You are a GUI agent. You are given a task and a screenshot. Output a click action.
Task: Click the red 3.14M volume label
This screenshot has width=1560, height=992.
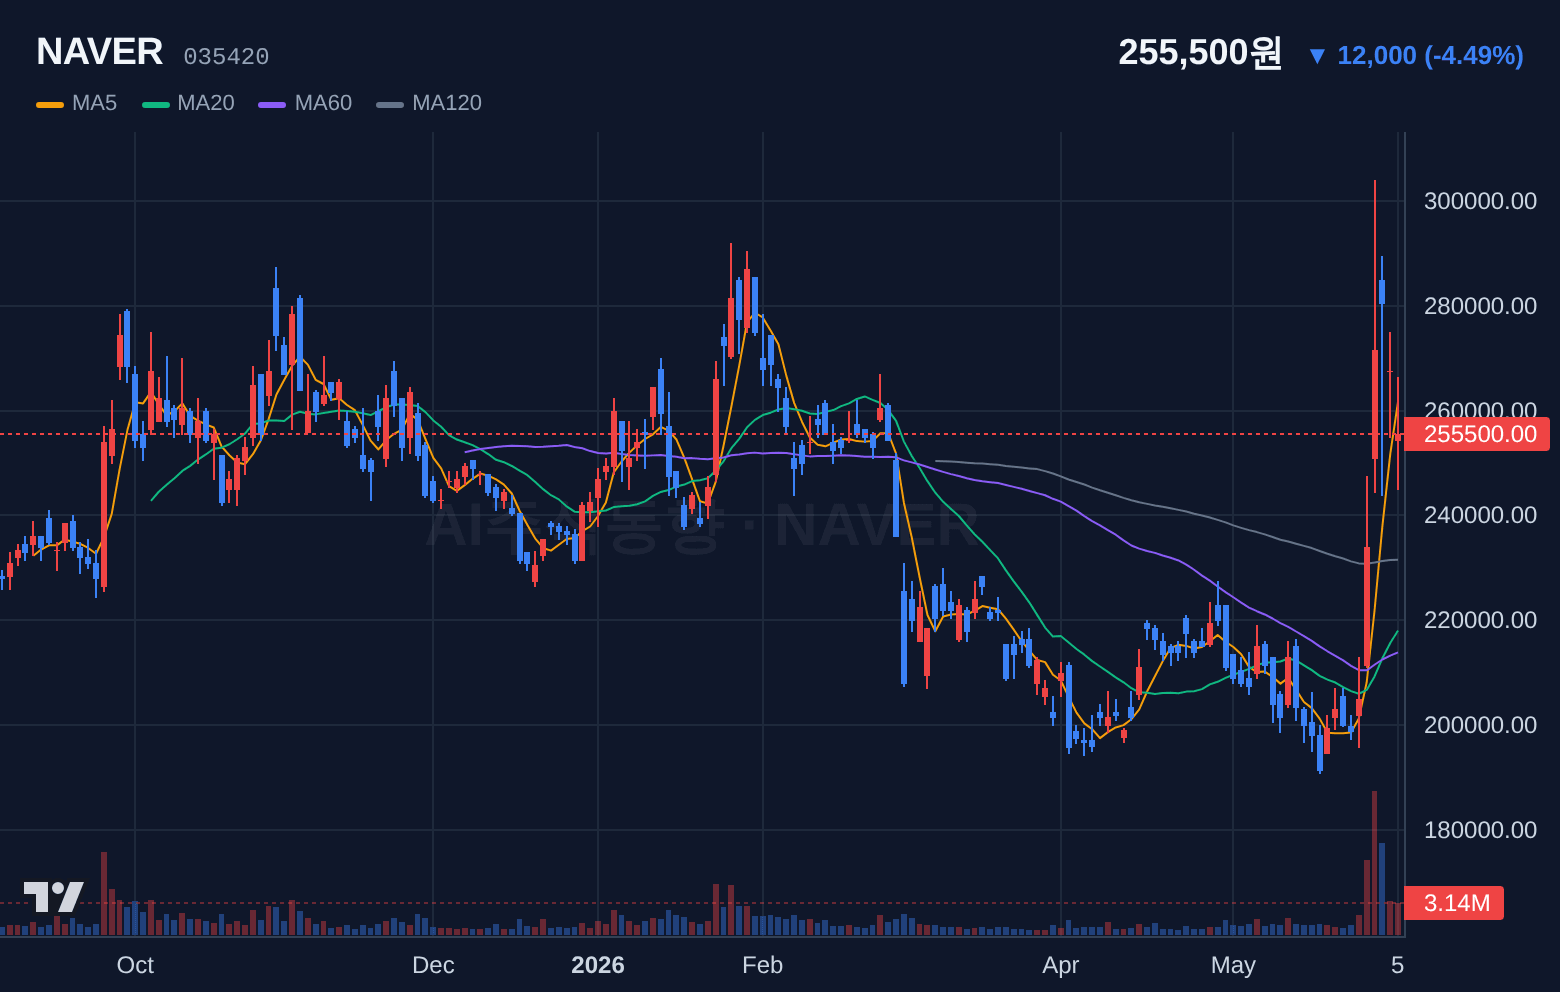[1454, 903]
